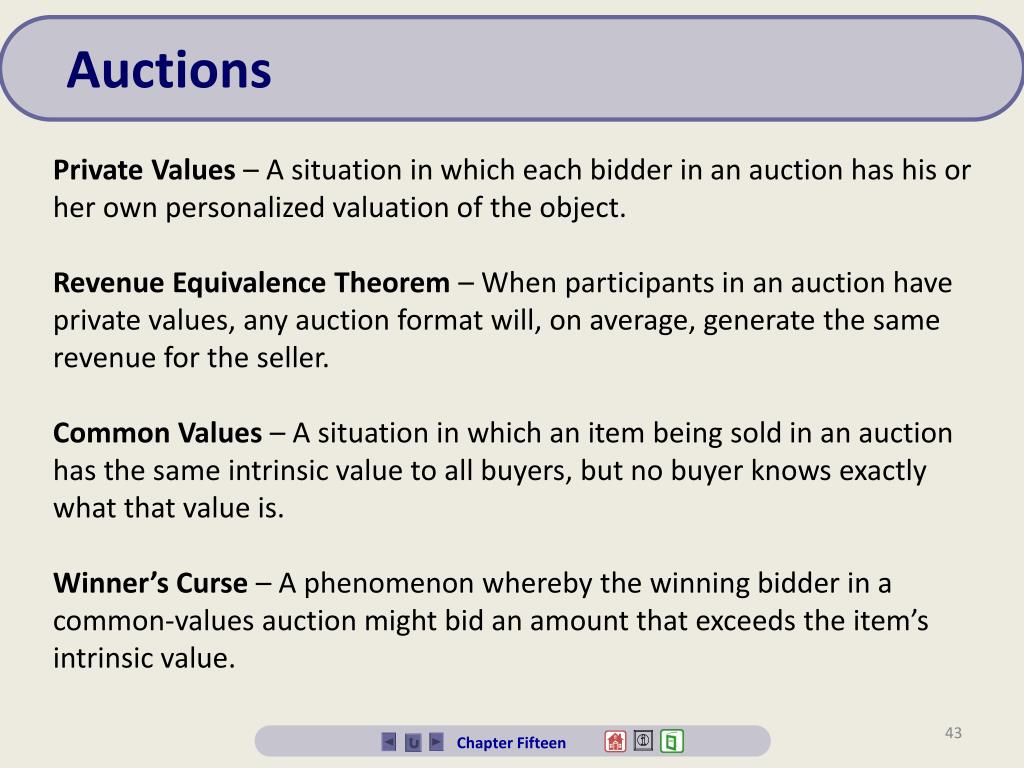This screenshot has width=1024, height=768.
Task: Click the Private Values definition text
Action: click(x=512, y=189)
